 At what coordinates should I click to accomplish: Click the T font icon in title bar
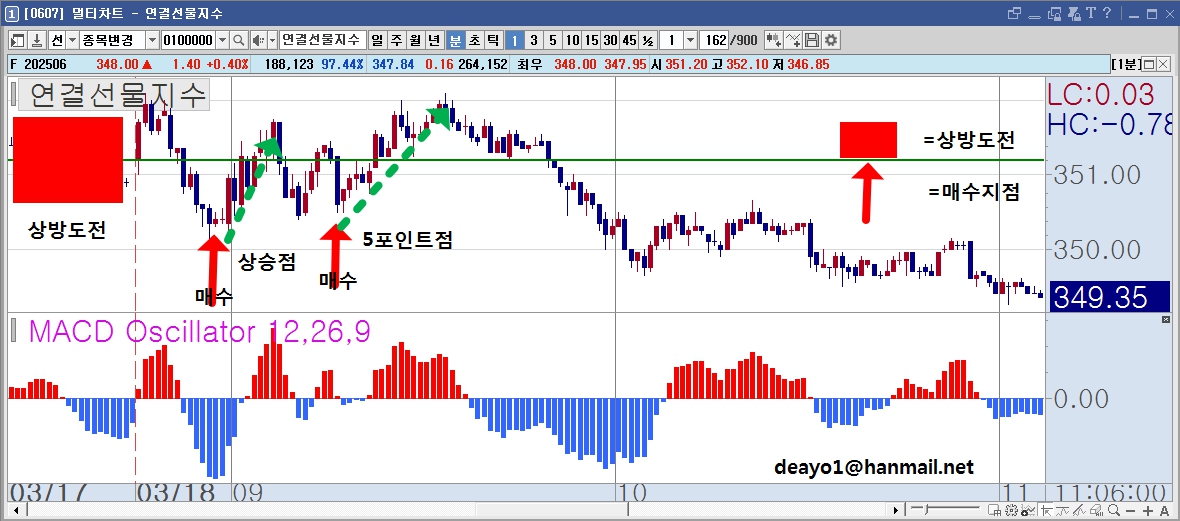click(x=1090, y=14)
